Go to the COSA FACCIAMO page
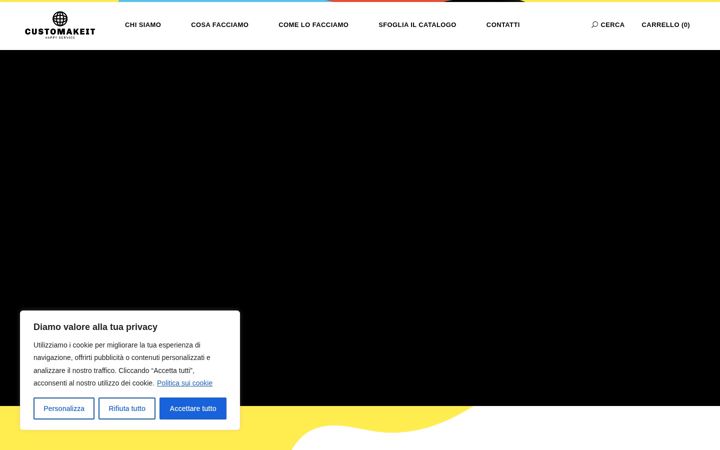The image size is (720, 450). coord(219,25)
